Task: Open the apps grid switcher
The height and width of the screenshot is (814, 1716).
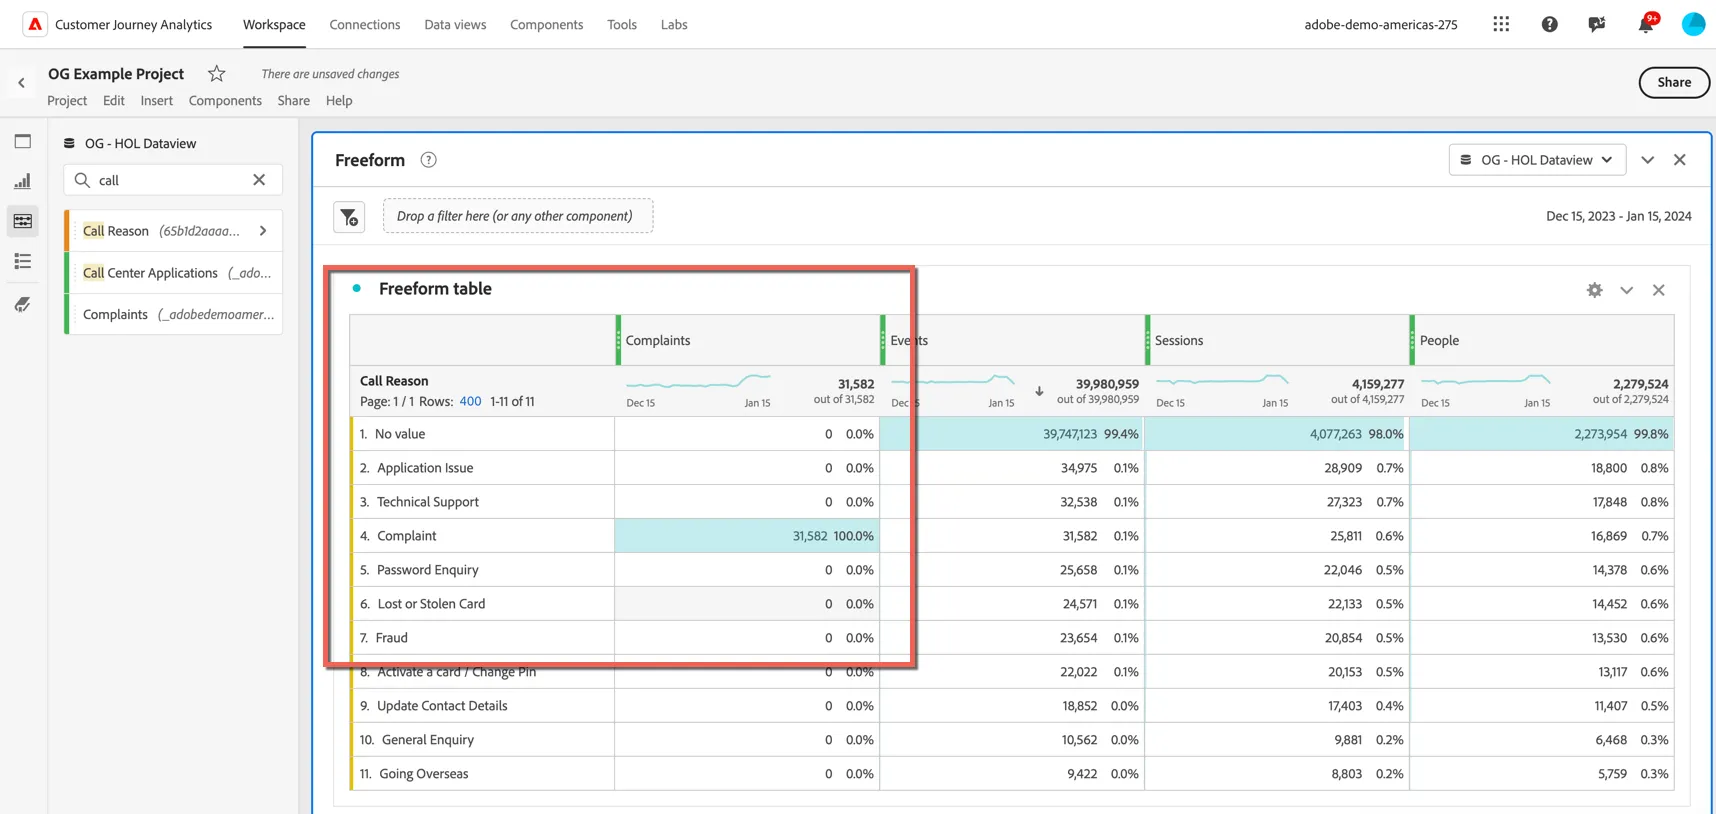Action: pos(1501,24)
